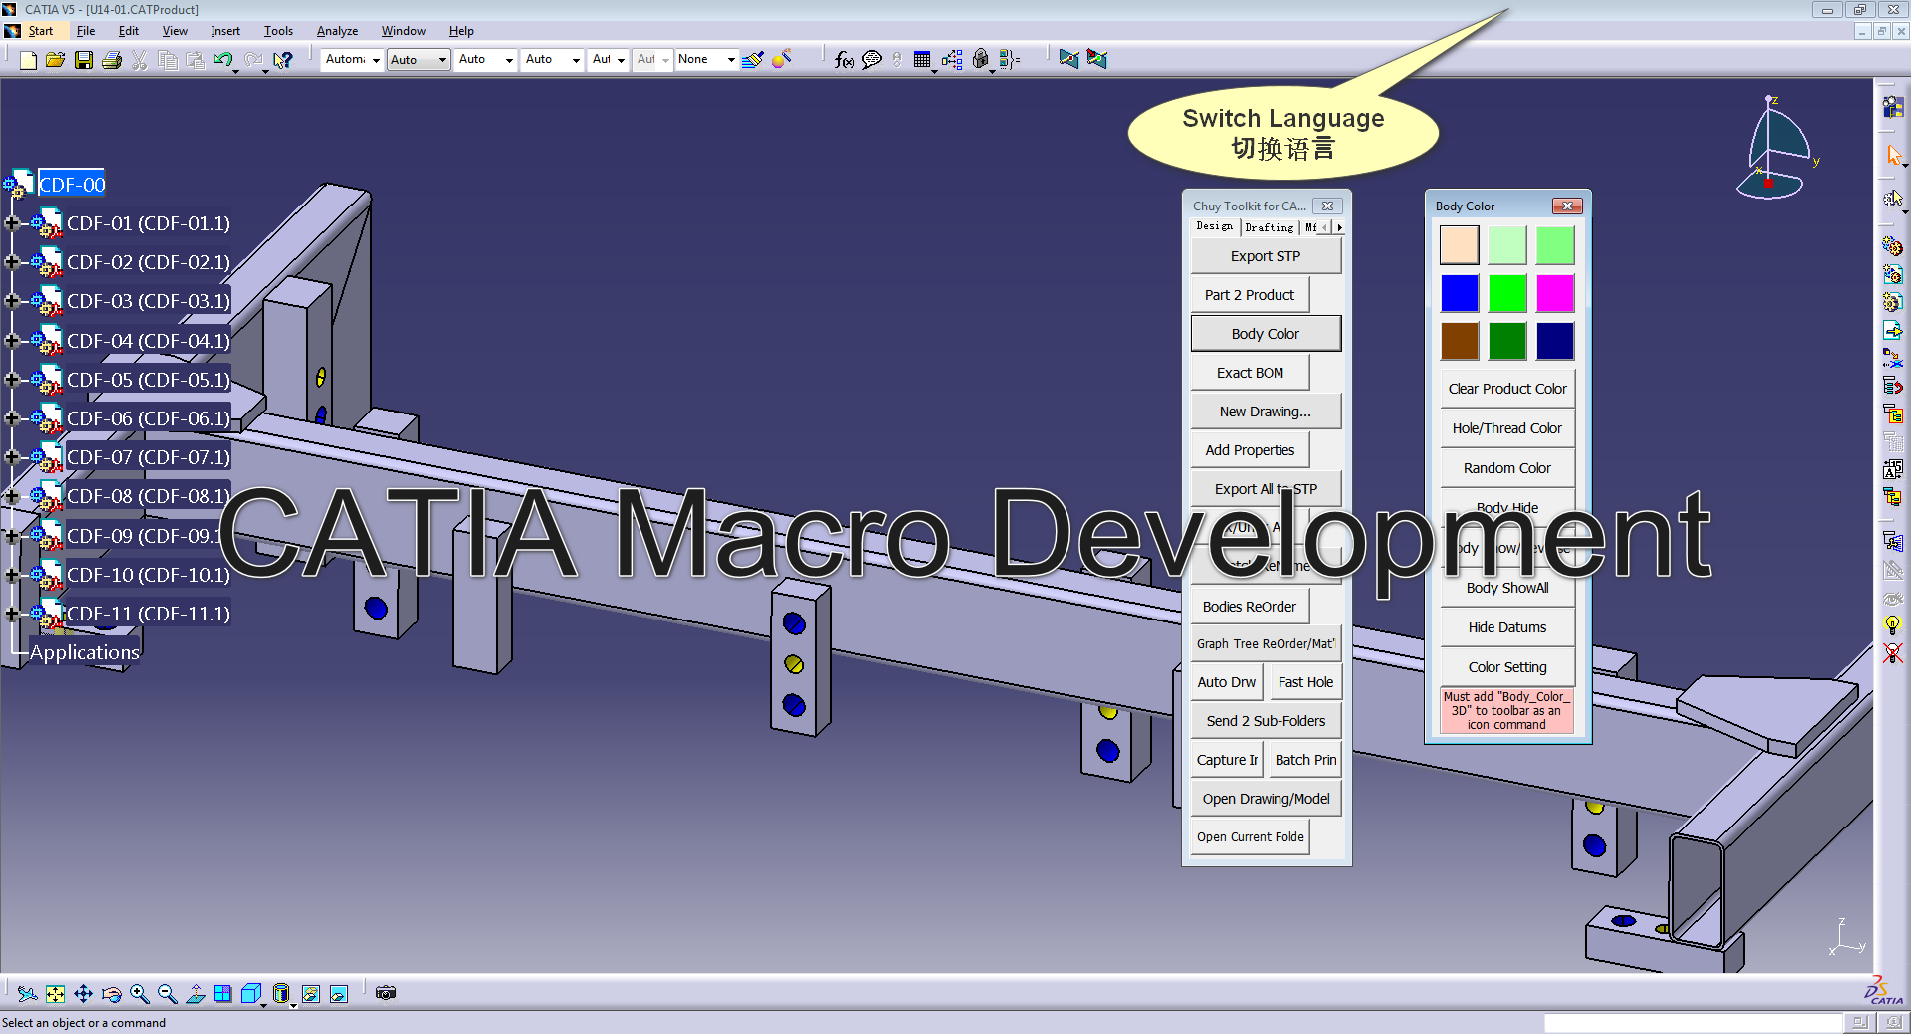Click the Hide Datums button
The width and height of the screenshot is (1920, 1034).
coord(1507,627)
